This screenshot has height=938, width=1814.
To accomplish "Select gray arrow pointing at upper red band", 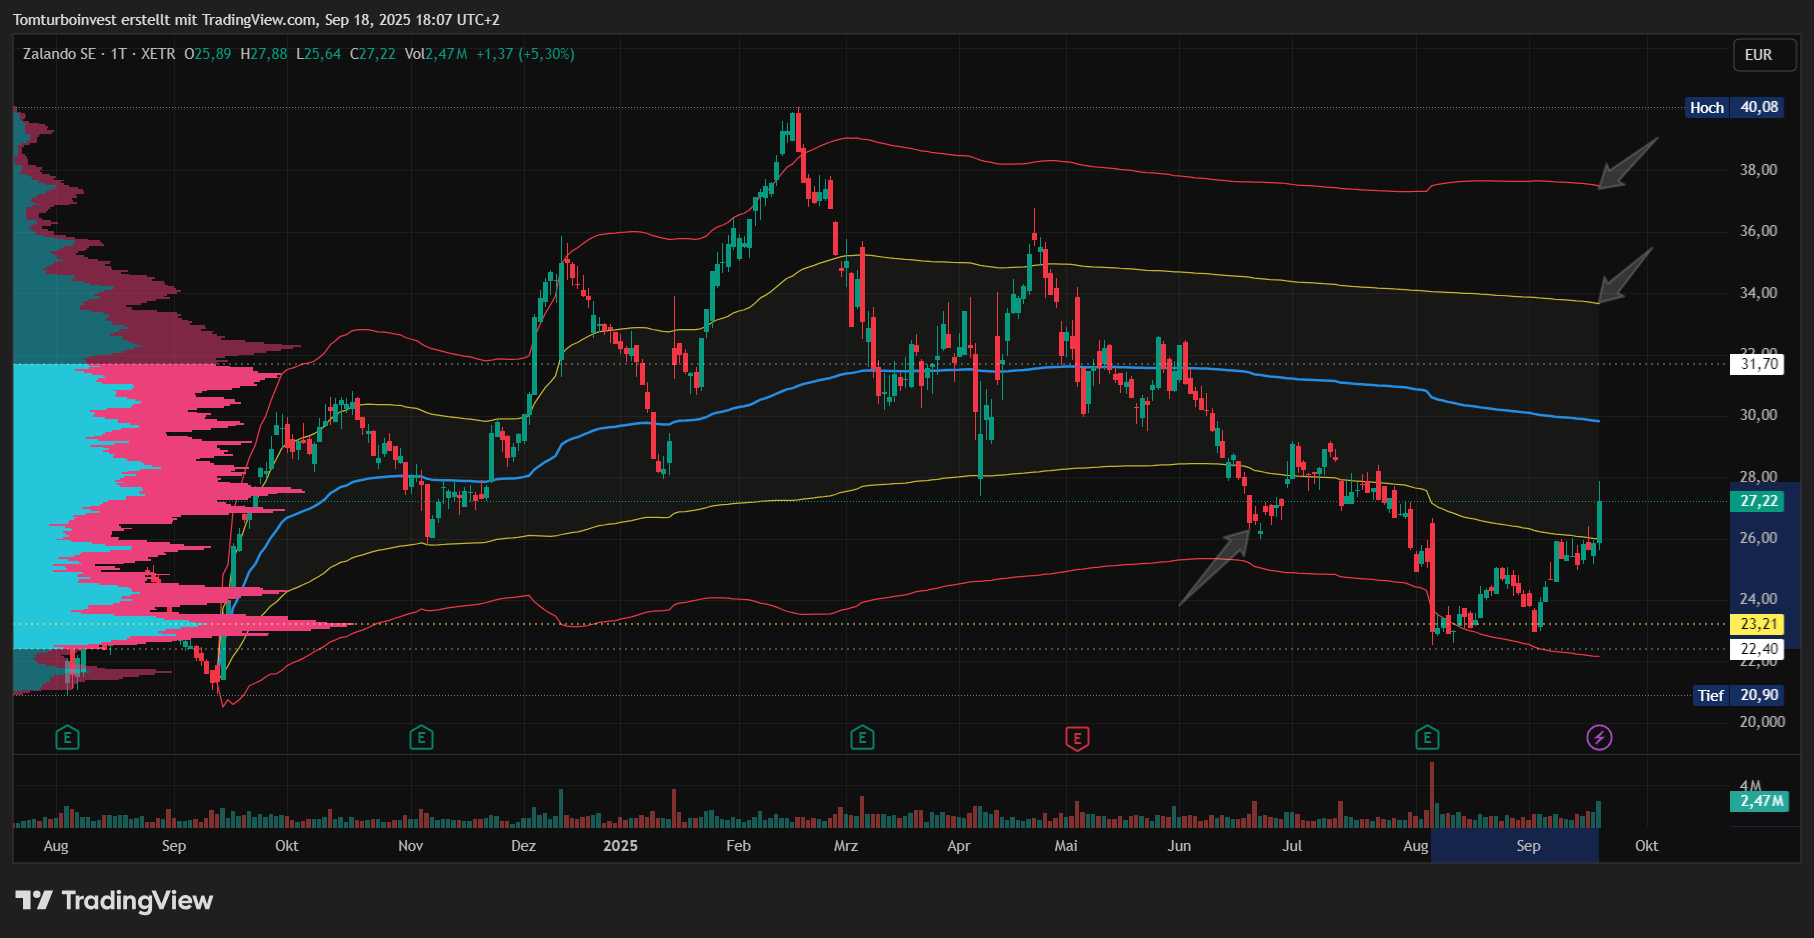I will [x=1628, y=163].
